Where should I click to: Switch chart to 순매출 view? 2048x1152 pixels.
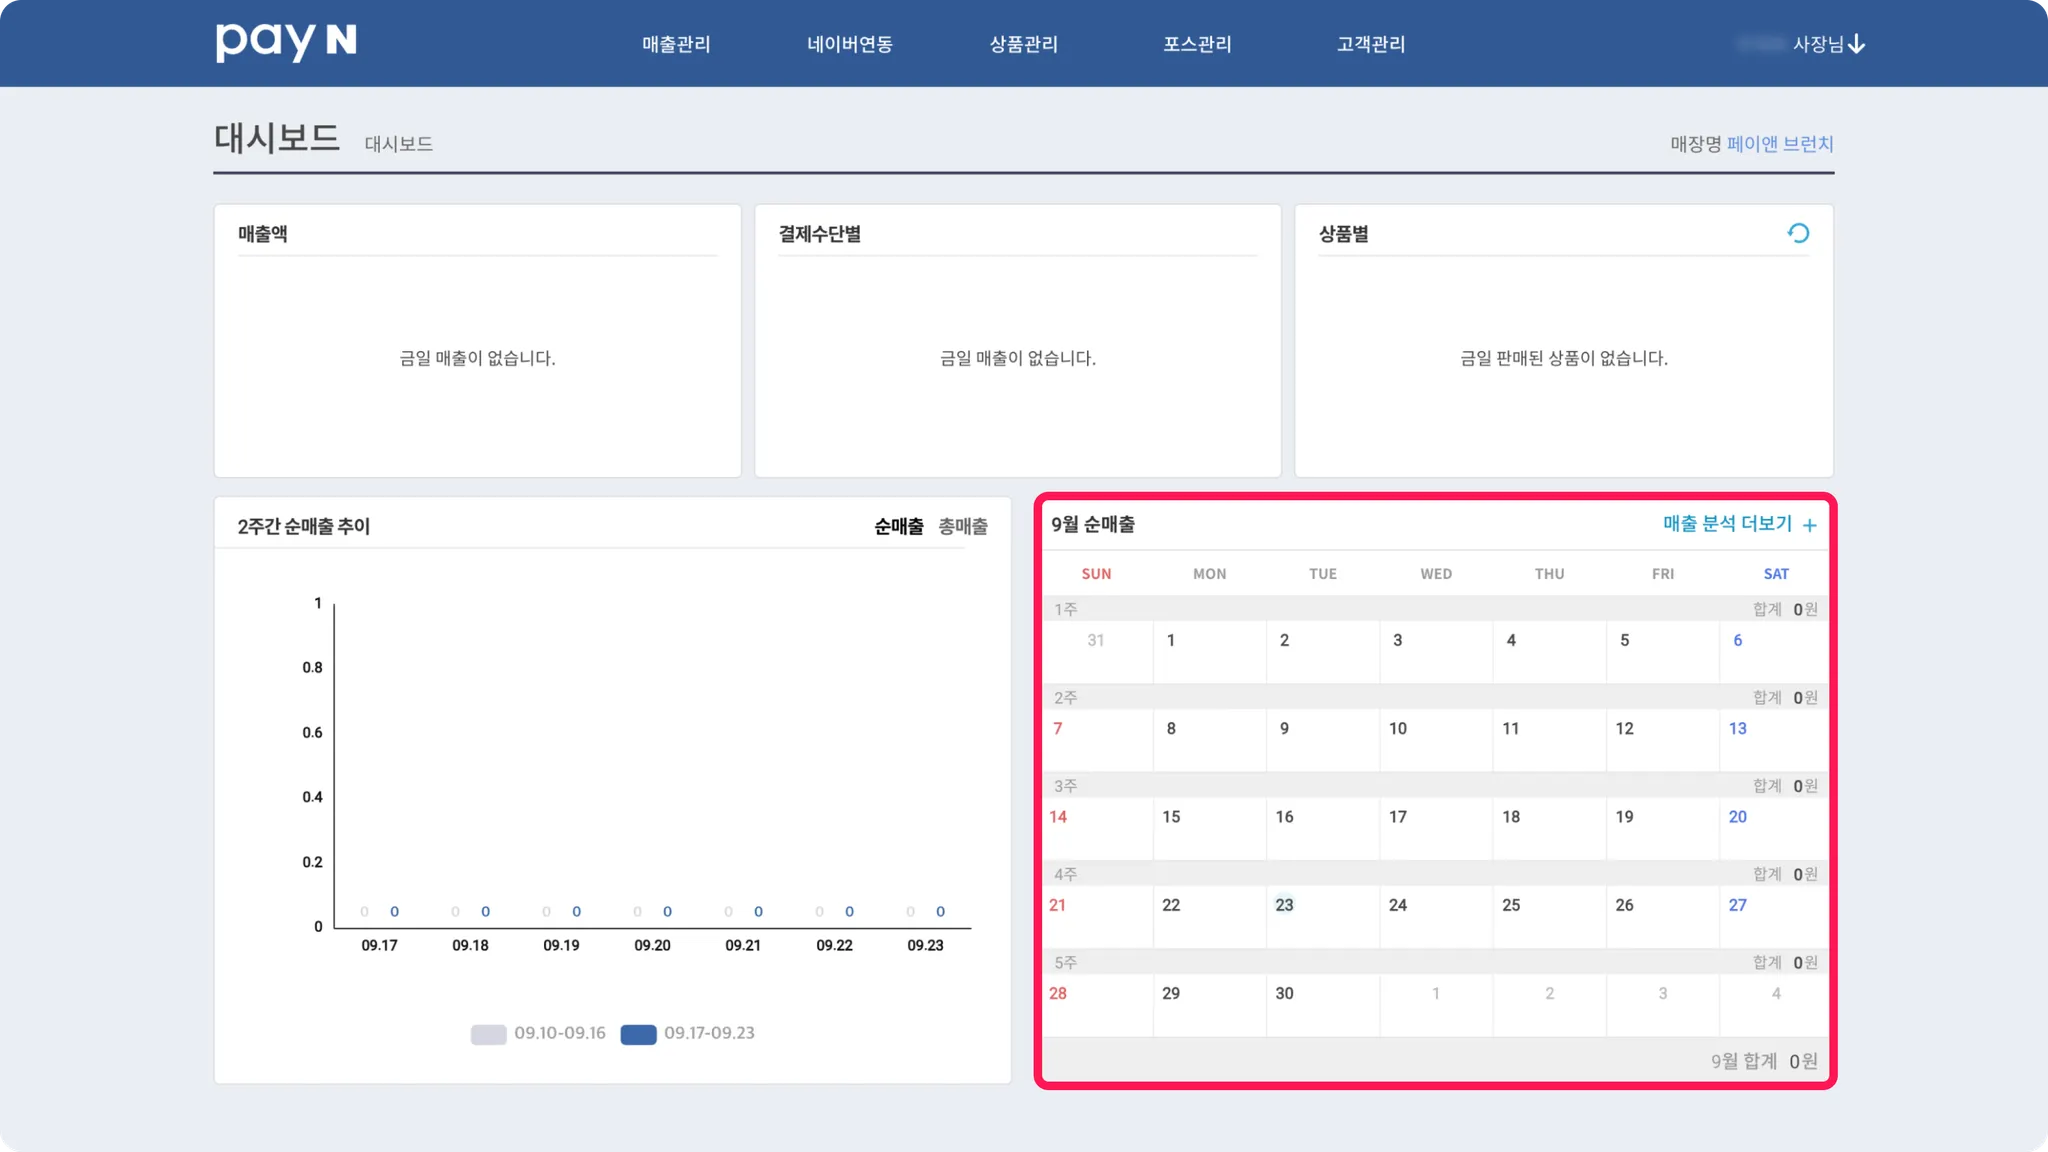tap(898, 526)
